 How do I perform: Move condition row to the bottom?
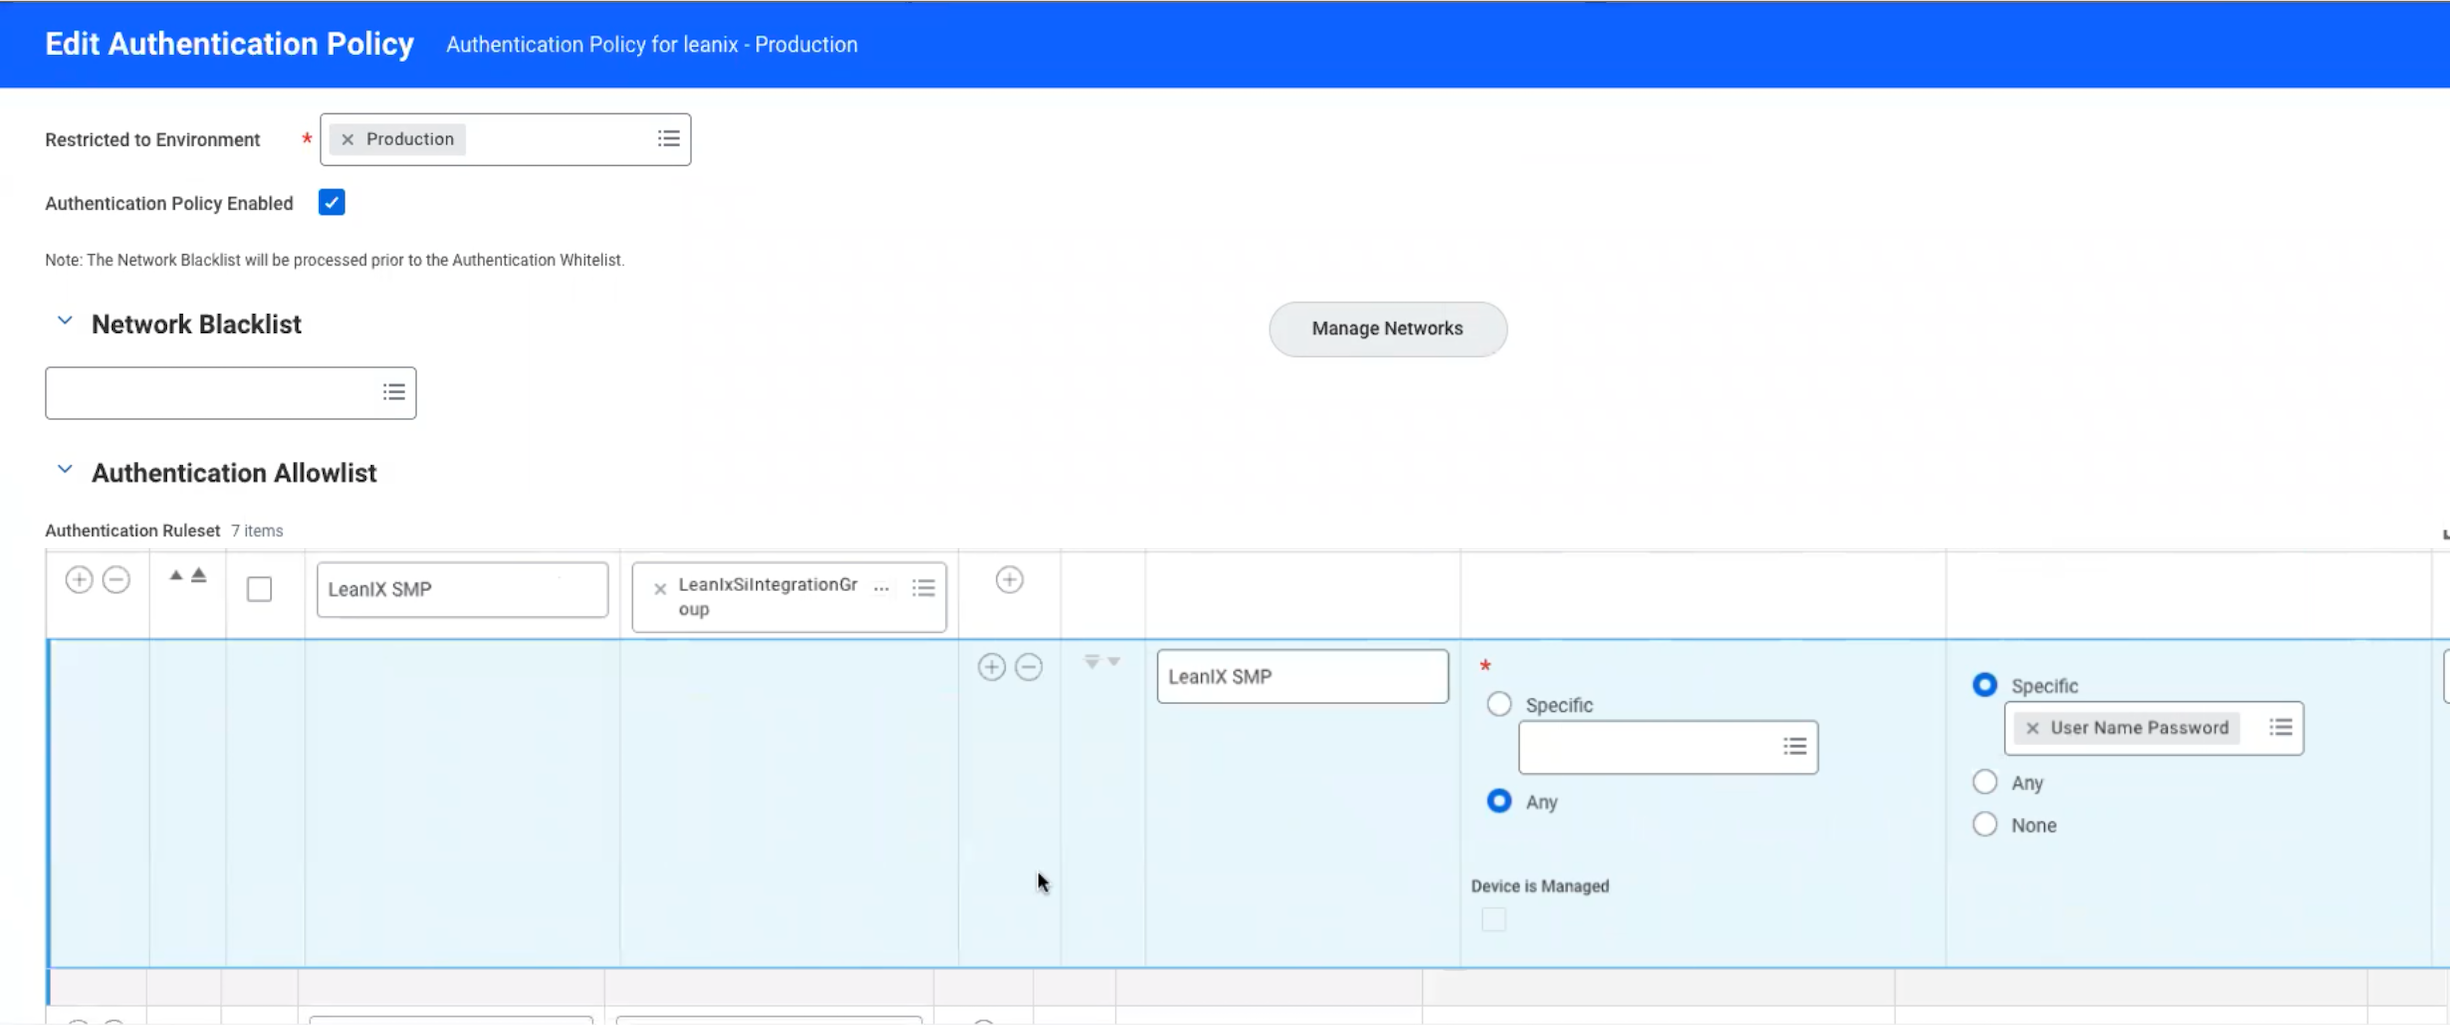(1092, 662)
